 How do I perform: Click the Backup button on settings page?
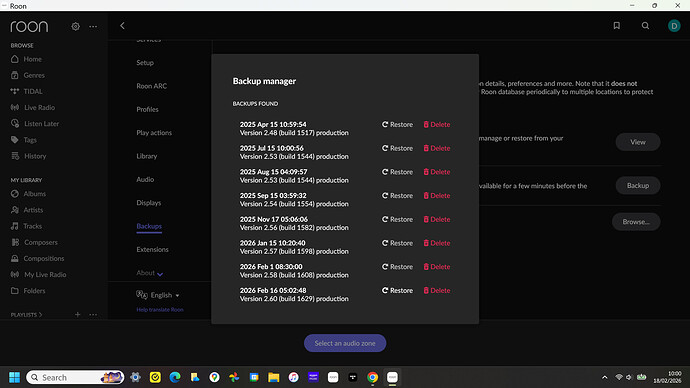(638, 186)
